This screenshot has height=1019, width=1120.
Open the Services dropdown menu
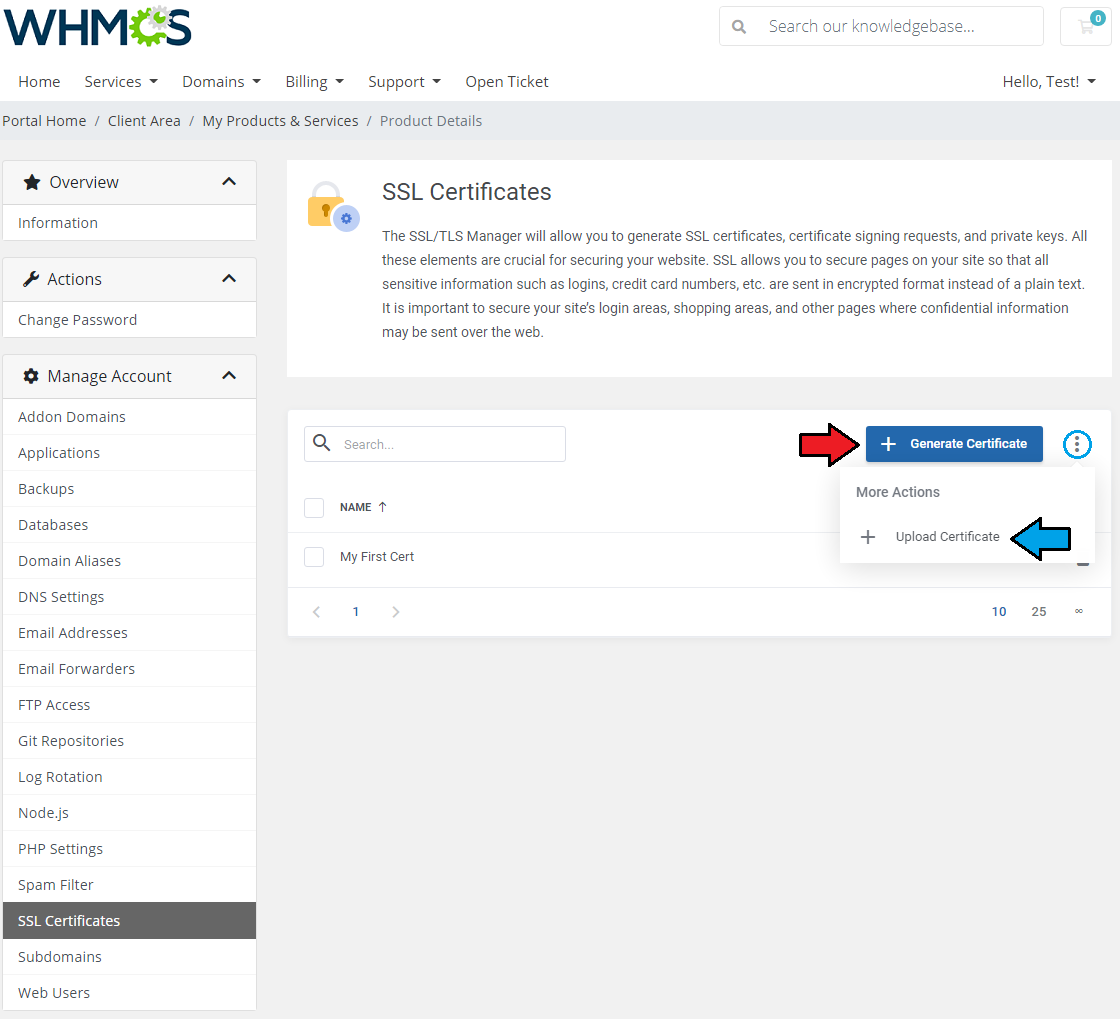coord(121,81)
